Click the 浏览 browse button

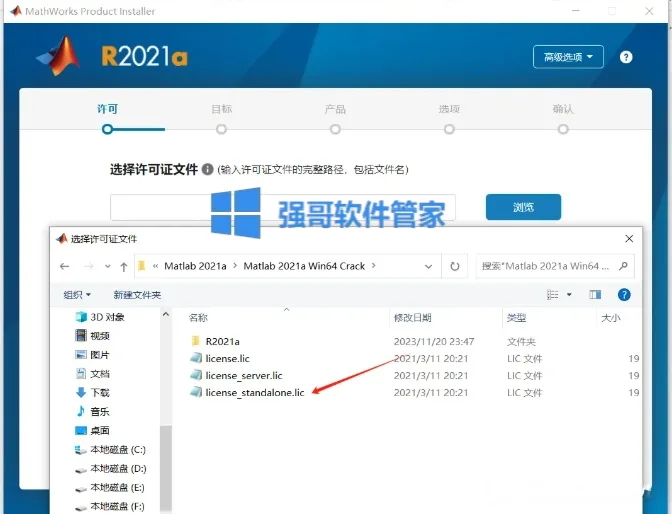pos(523,207)
